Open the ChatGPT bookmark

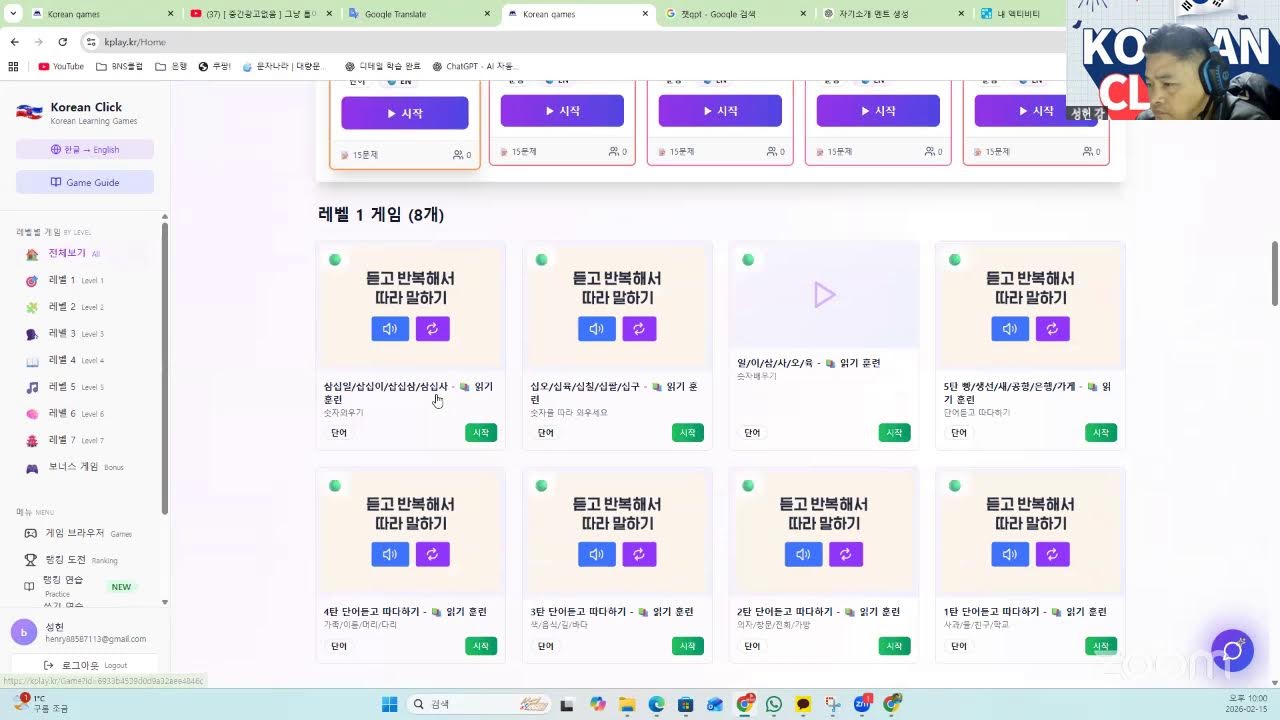(473, 66)
